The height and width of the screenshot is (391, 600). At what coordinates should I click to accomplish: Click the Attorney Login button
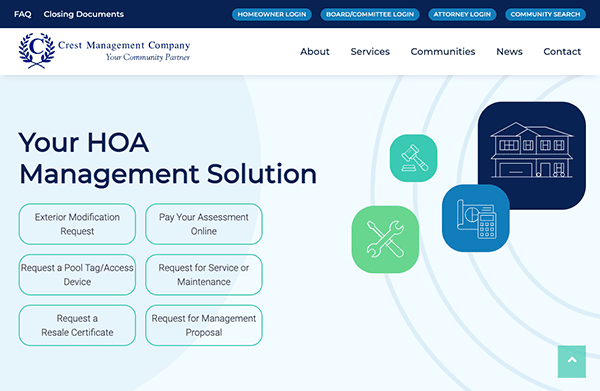click(462, 15)
